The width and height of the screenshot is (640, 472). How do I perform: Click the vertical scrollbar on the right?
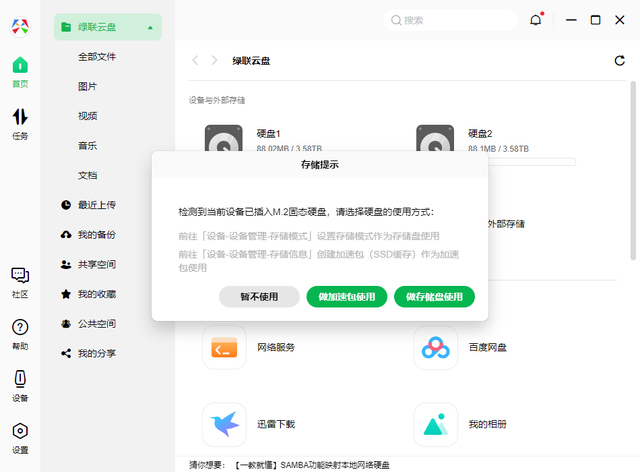[x=633, y=170]
